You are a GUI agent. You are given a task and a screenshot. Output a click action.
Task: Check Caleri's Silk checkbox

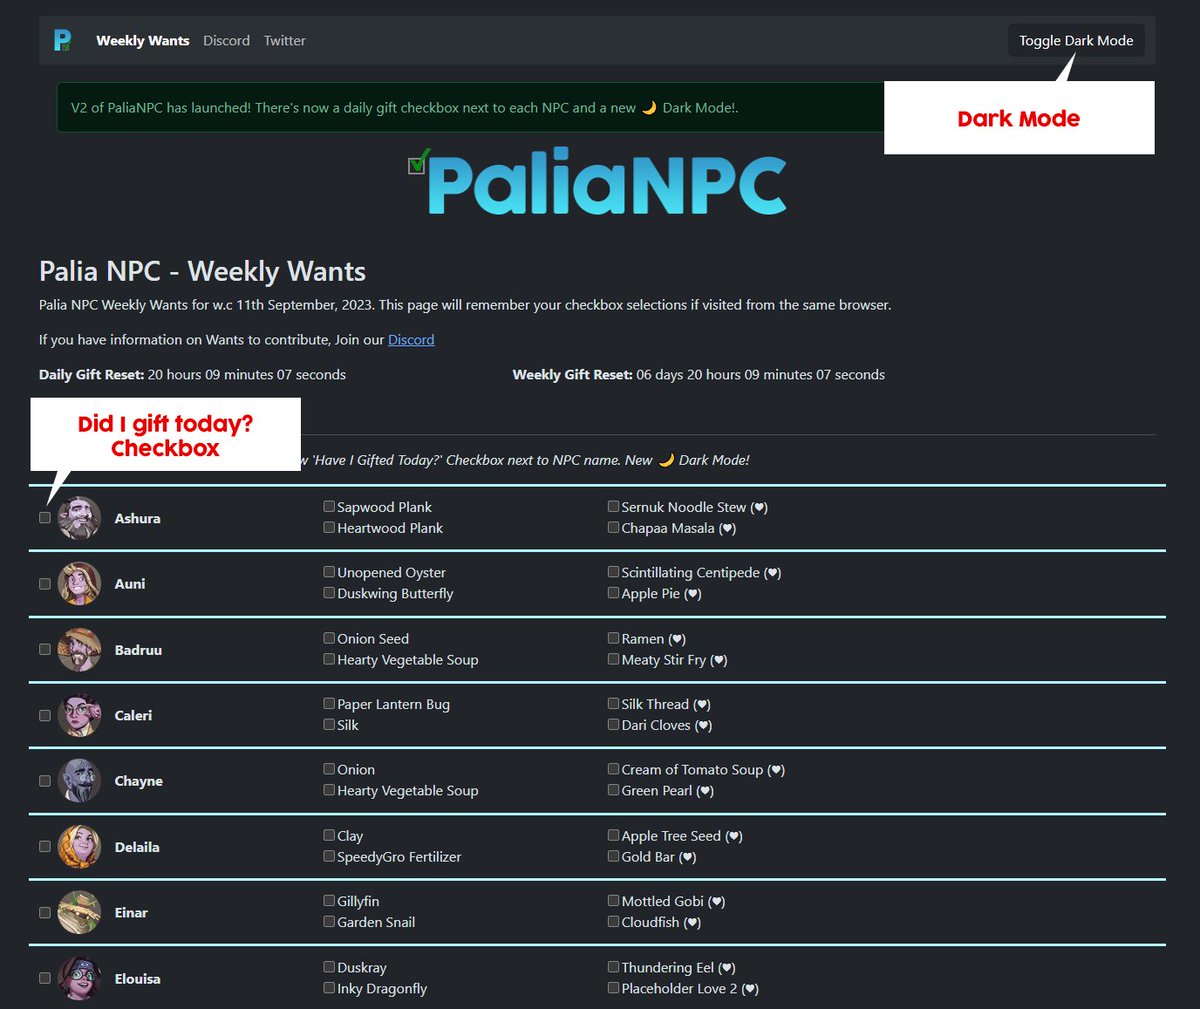pyautogui.click(x=329, y=725)
